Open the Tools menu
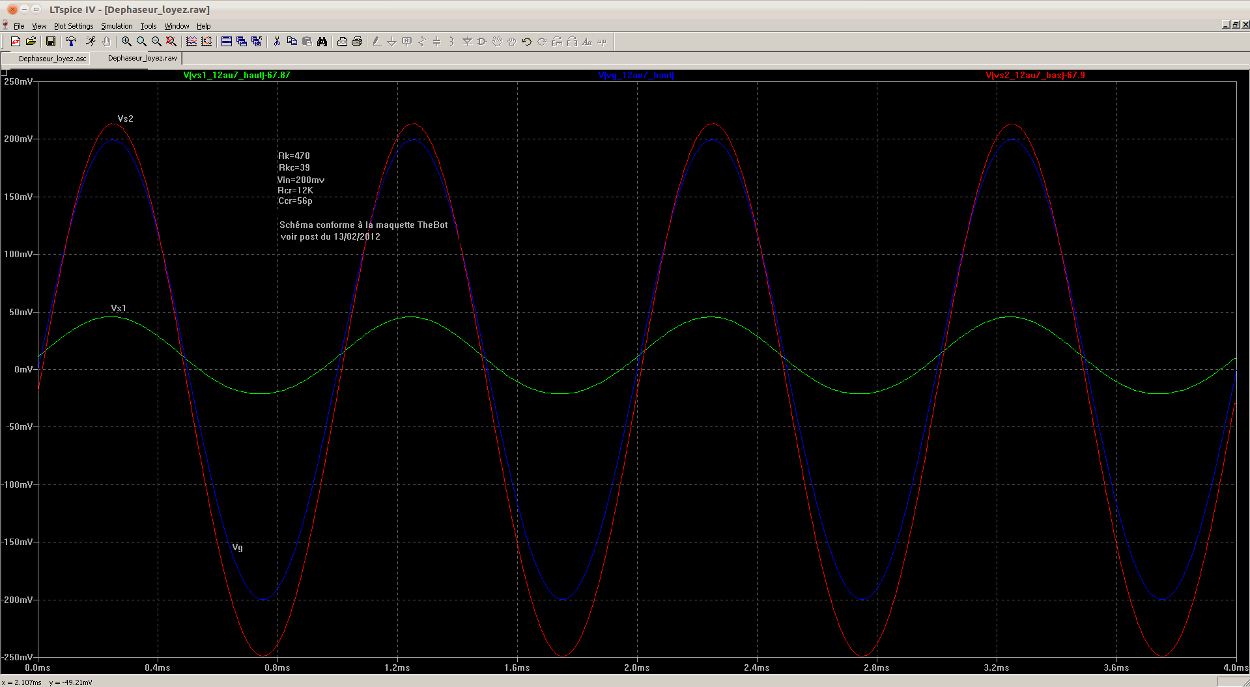1250x687 pixels. [x=148, y=26]
